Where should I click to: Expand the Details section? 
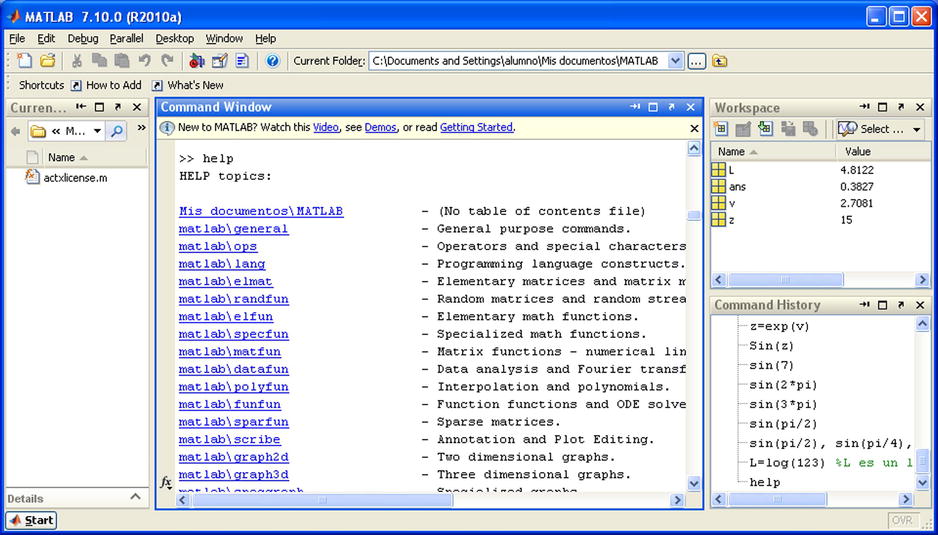[x=136, y=497]
